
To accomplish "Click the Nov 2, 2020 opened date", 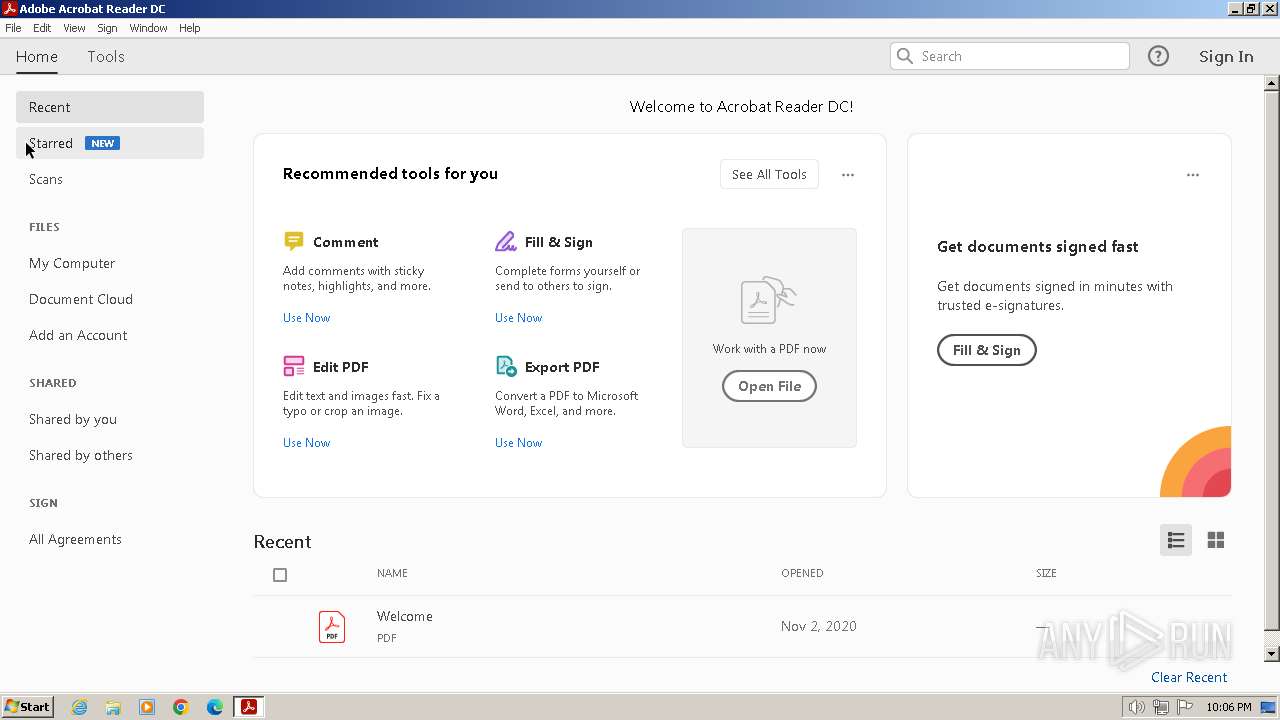I will tap(819, 626).
